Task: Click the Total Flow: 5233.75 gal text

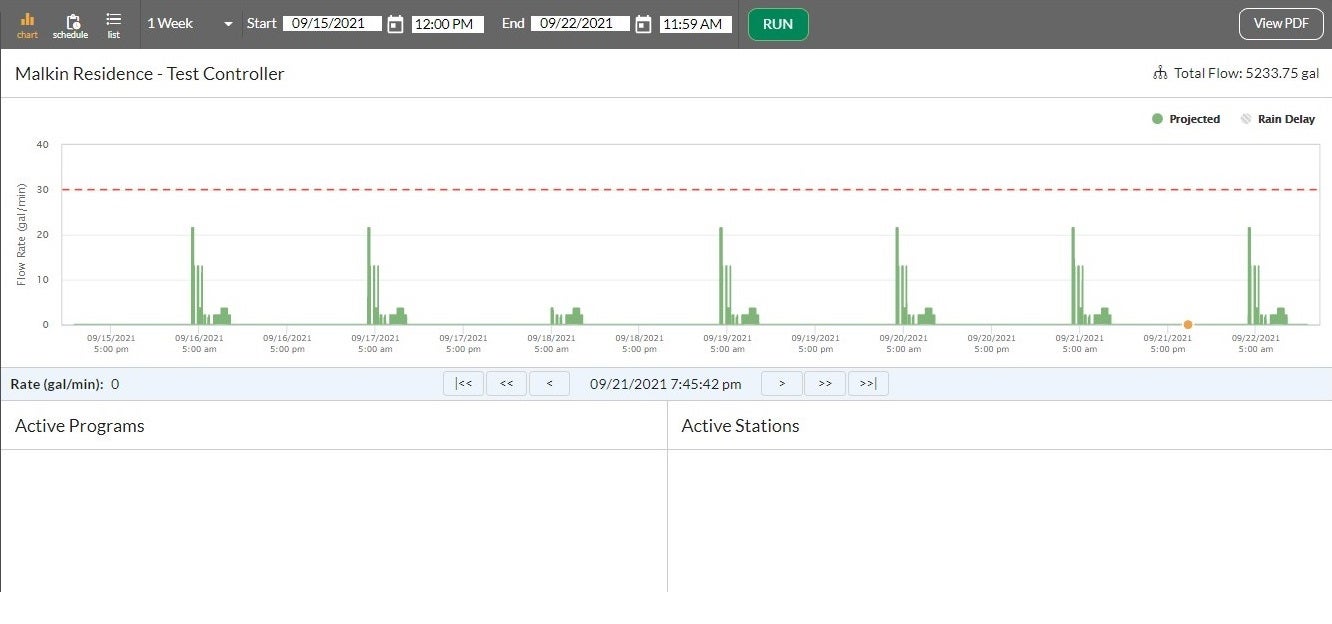Action: click(x=1247, y=73)
